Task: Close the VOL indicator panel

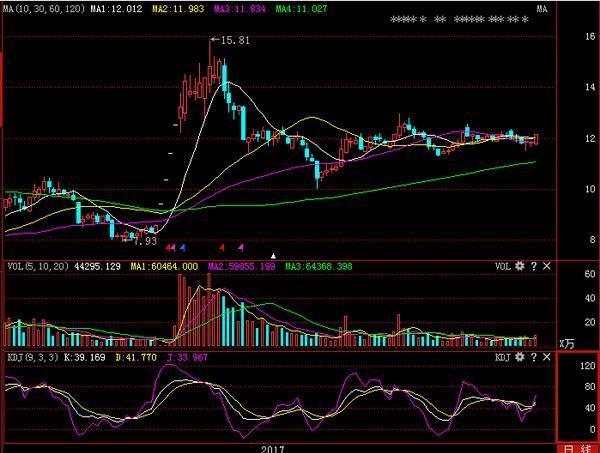Action: 547,266
